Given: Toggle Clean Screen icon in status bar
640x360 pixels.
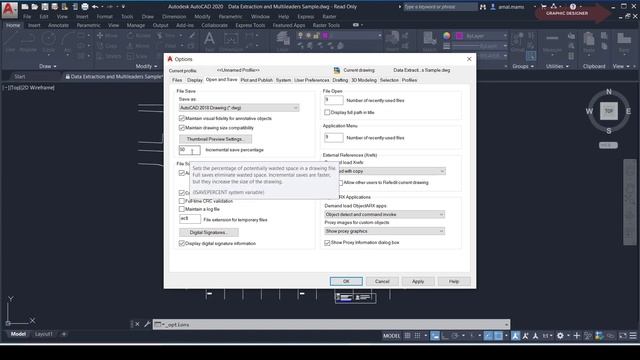Looking at the screenshot, I should [x=623, y=336].
